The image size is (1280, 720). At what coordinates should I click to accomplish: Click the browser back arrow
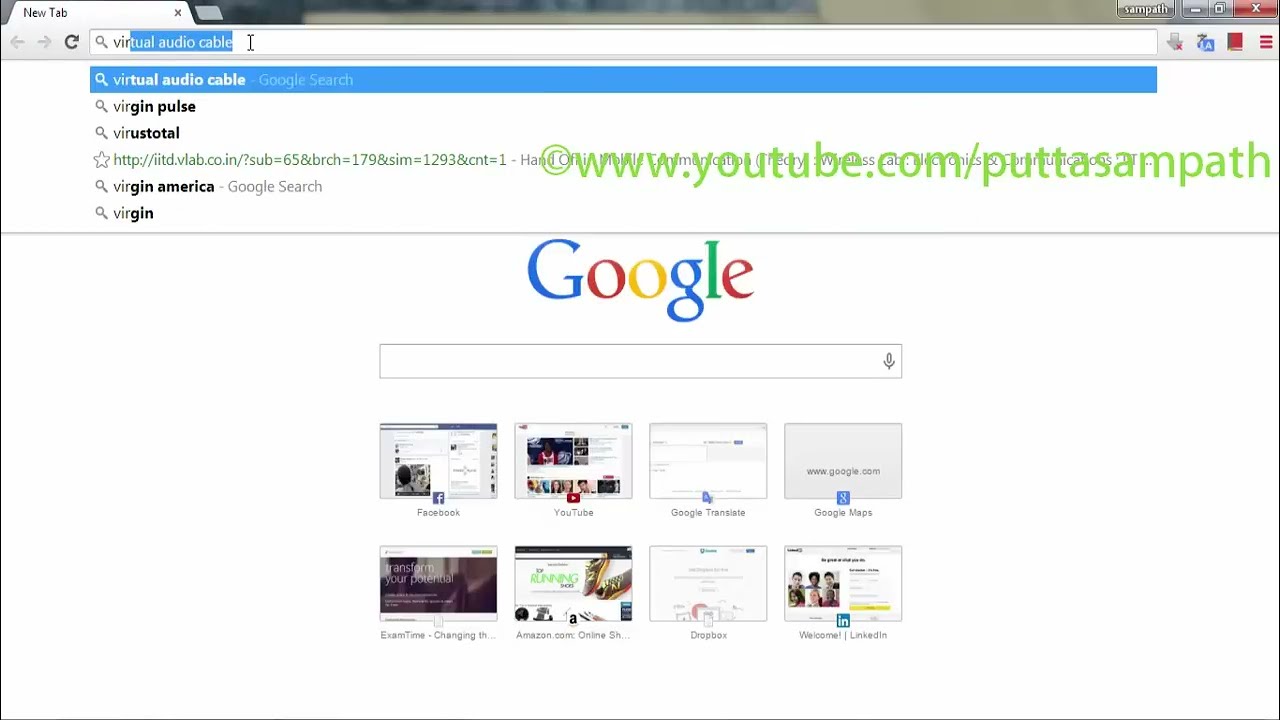17,42
